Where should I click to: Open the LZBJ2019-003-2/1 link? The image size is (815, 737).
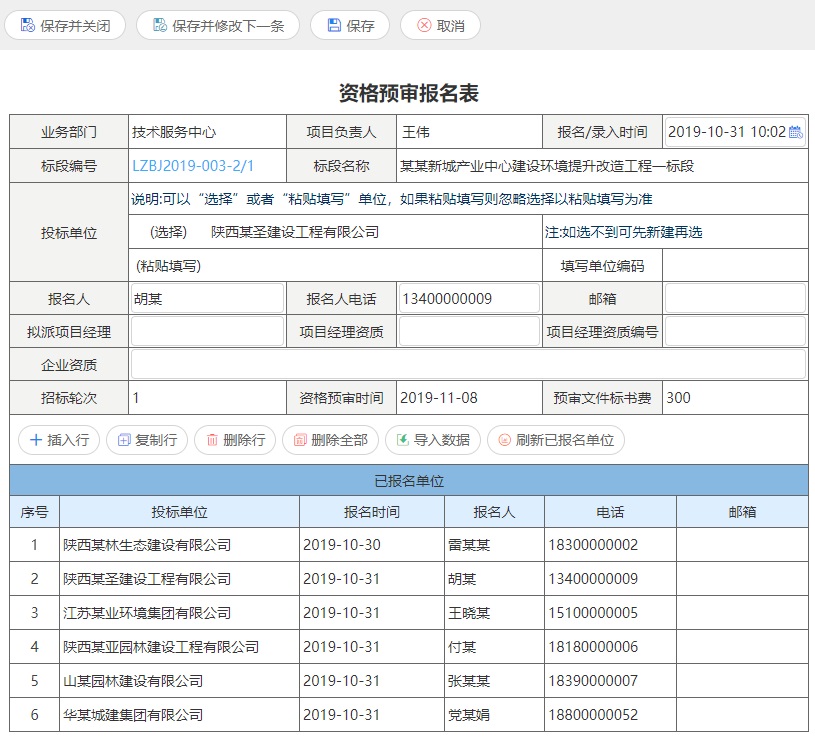click(x=193, y=166)
